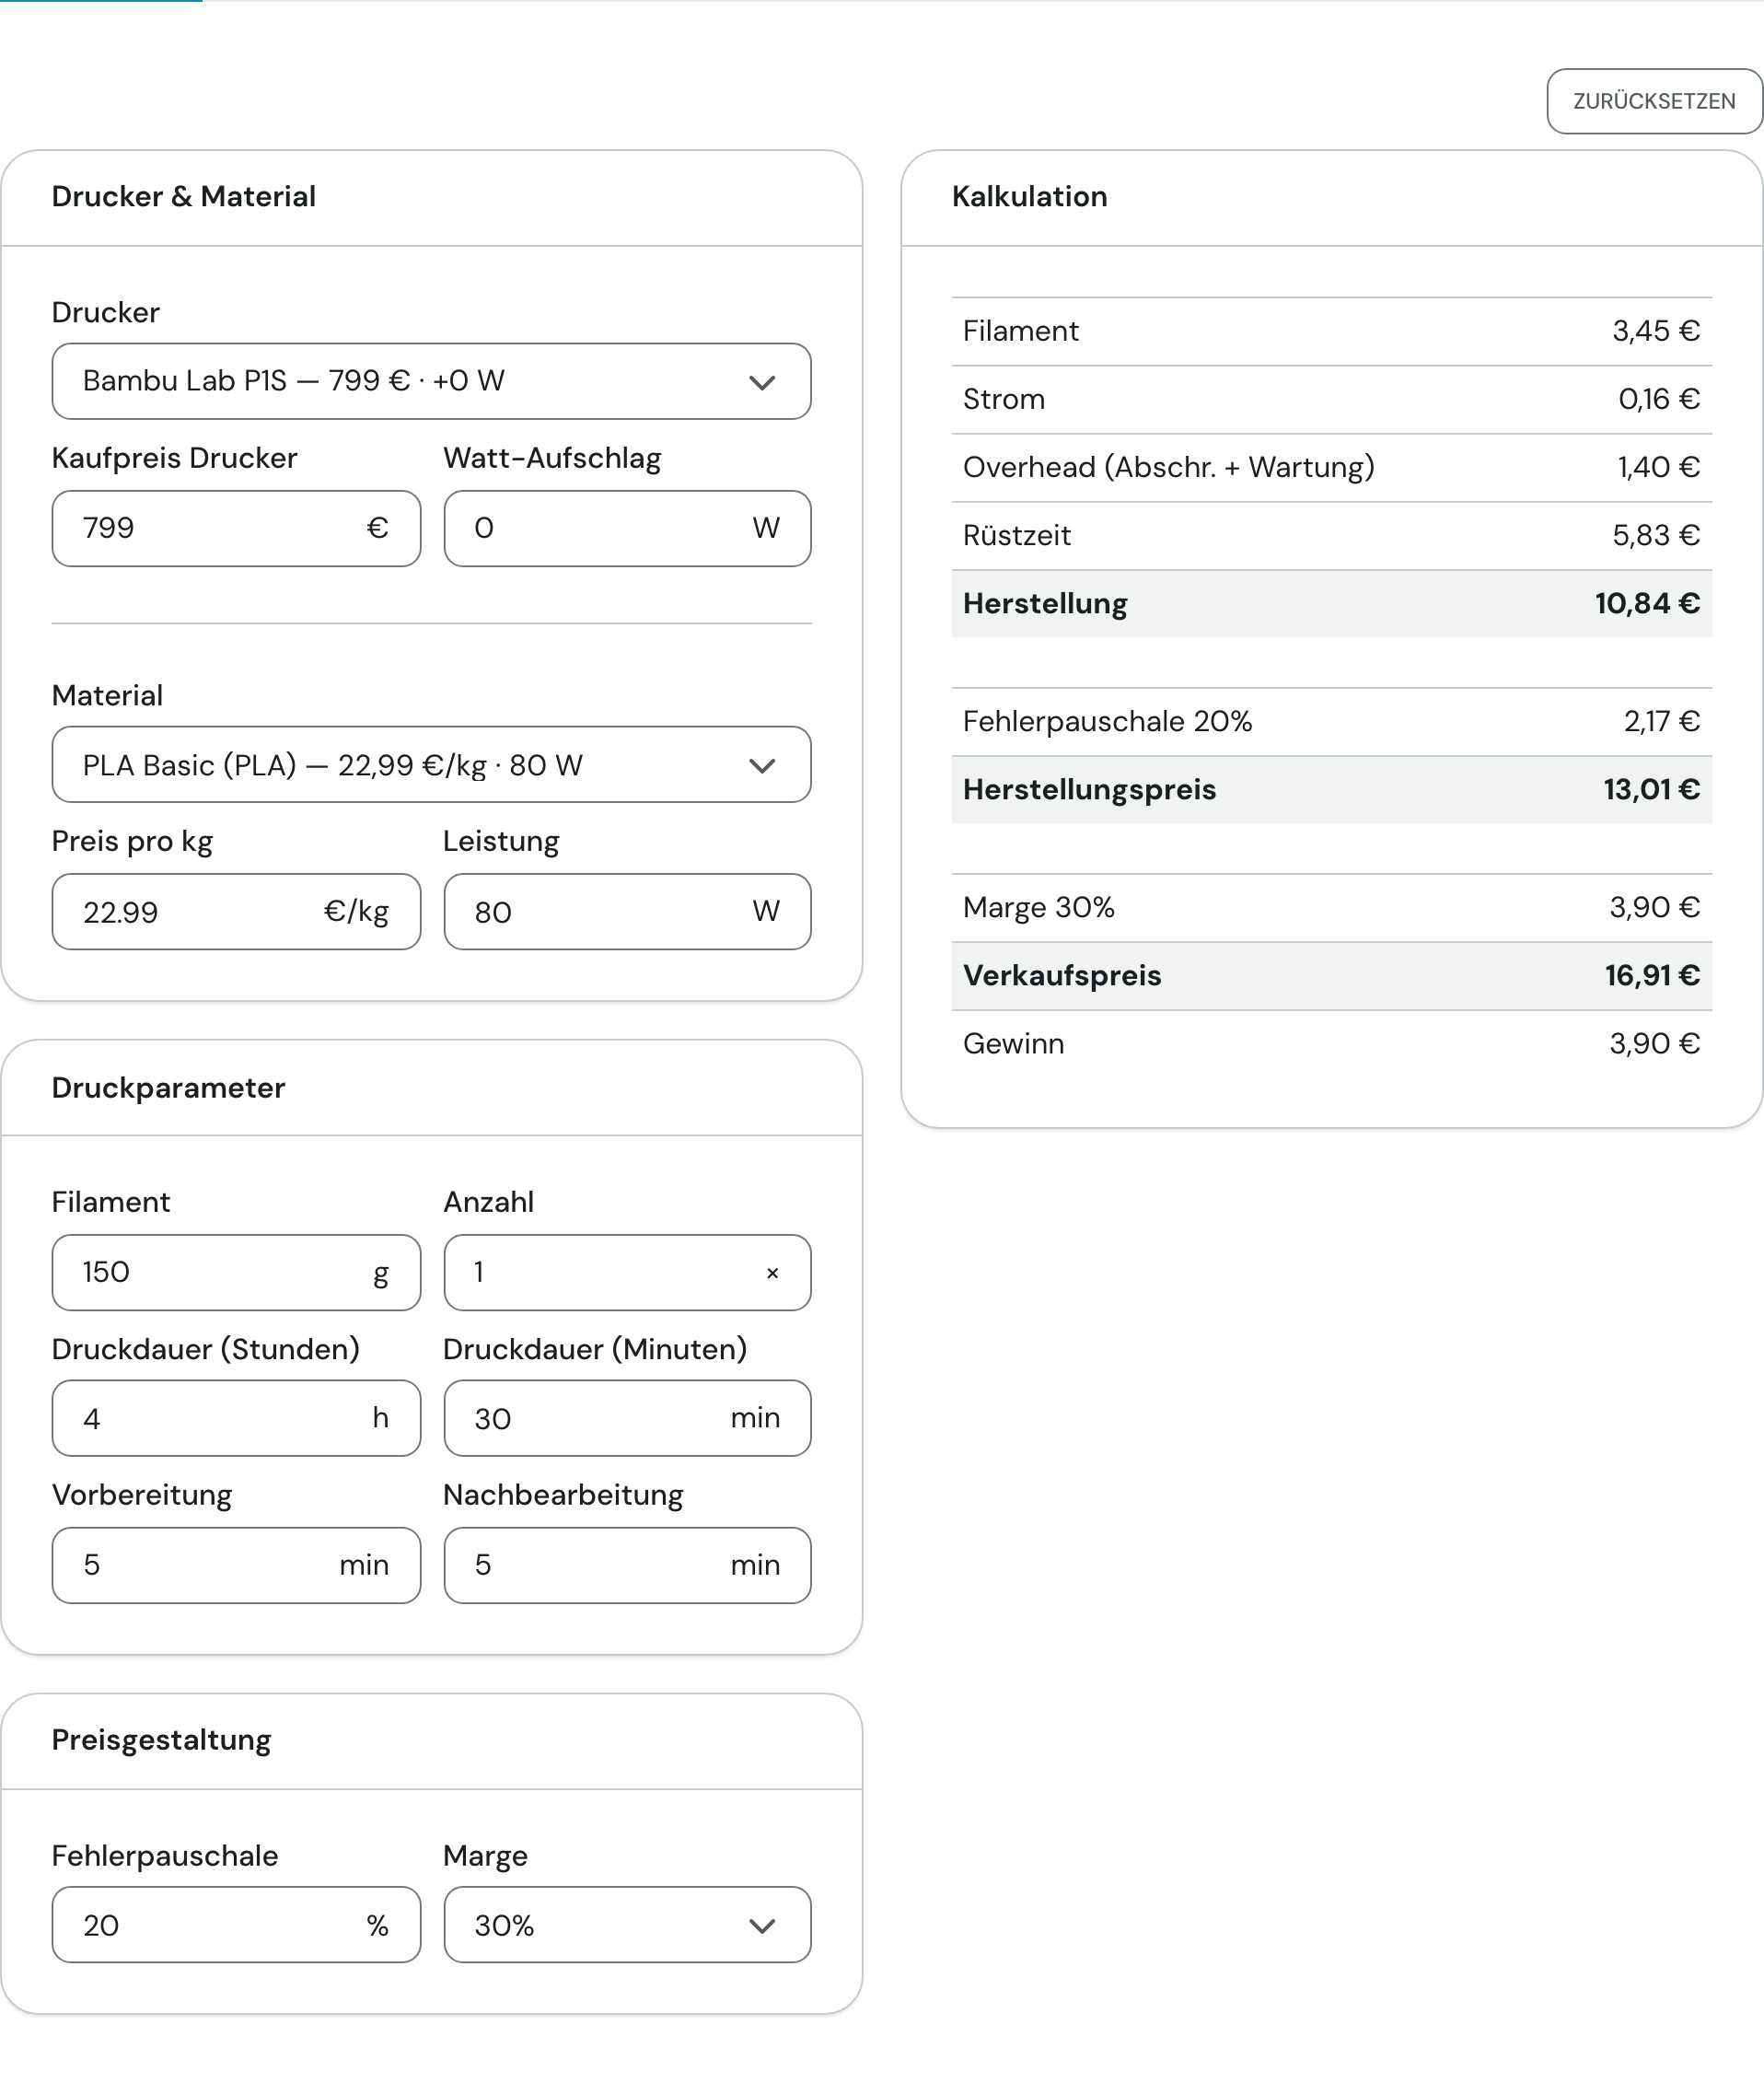Click the Fehlerpauschale 20% row label
This screenshot has width=1764, height=2083.
pyautogui.click(x=1107, y=721)
